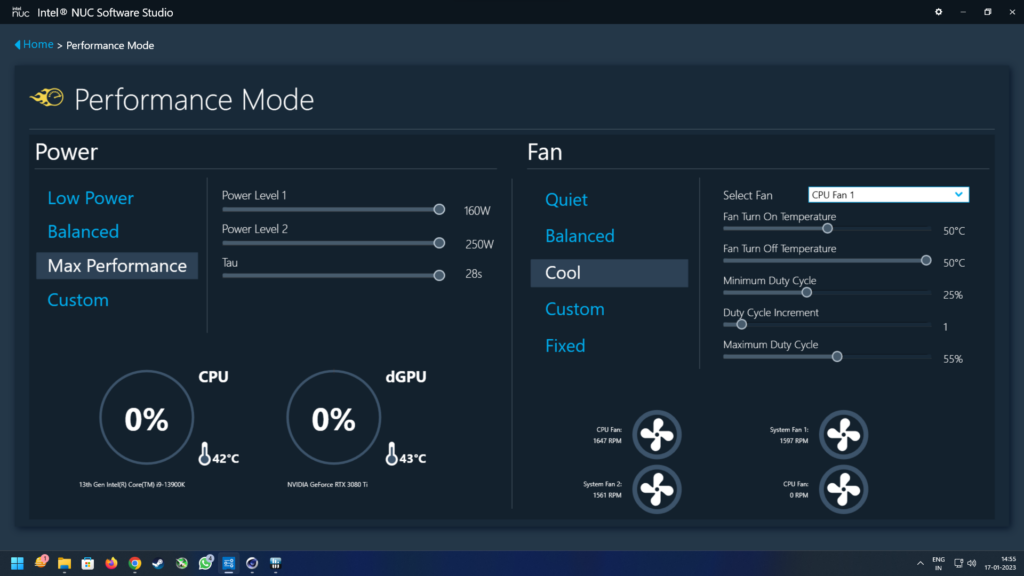This screenshot has width=1024, height=576.
Task: Open Steam from the taskbar
Action: 158,563
